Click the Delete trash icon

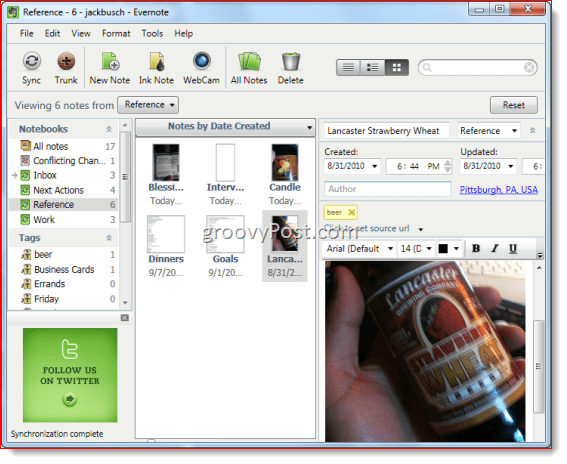point(291,68)
